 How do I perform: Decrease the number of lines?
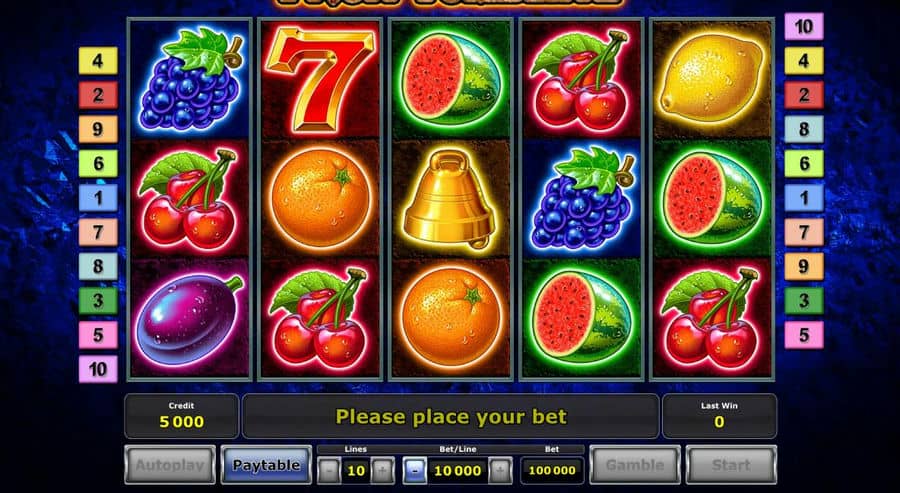tap(328, 471)
